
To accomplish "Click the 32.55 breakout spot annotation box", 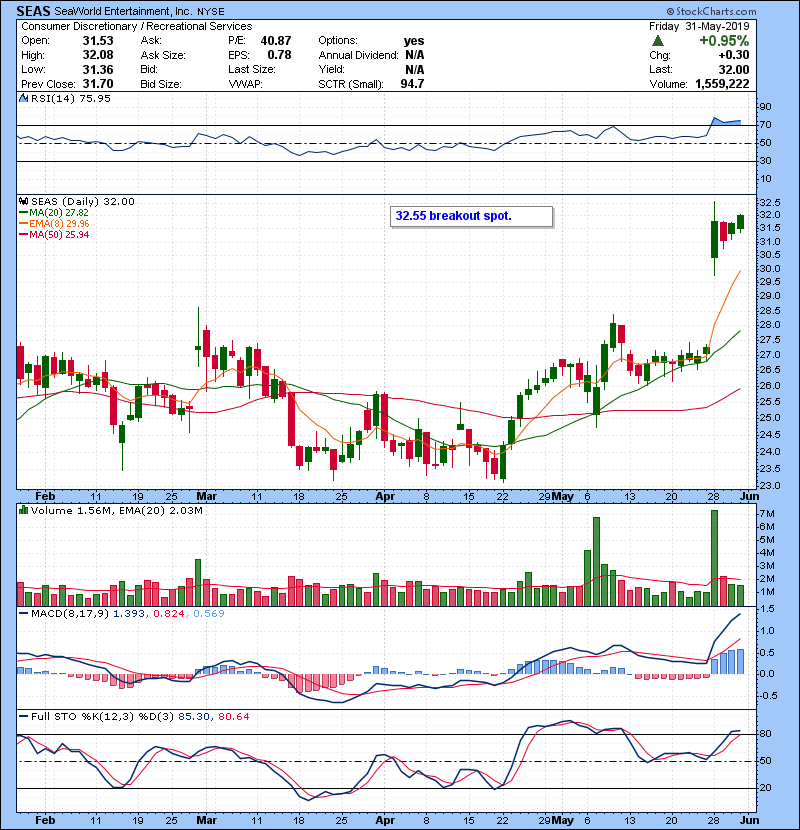I will pyautogui.click(x=471, y=216).
